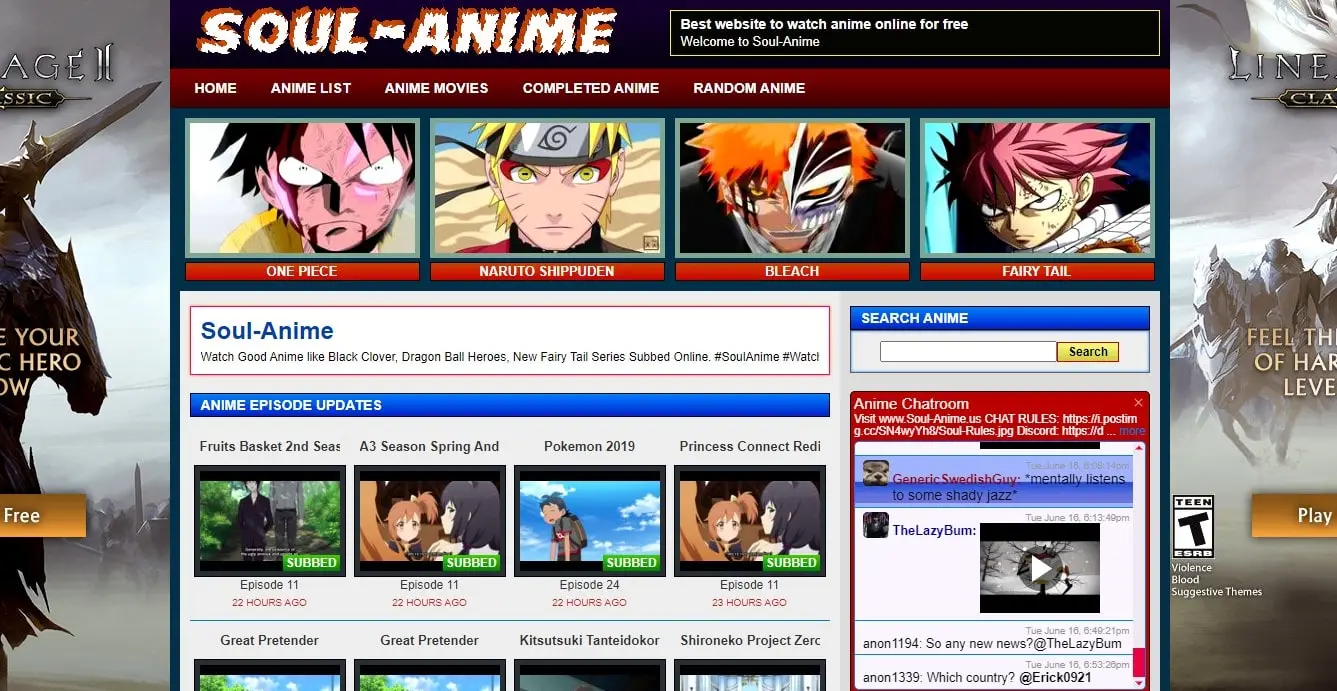Screen dimensions: 1337x691
Task: Click the FAIRY TAIL red label
Action: (1037, 271)
